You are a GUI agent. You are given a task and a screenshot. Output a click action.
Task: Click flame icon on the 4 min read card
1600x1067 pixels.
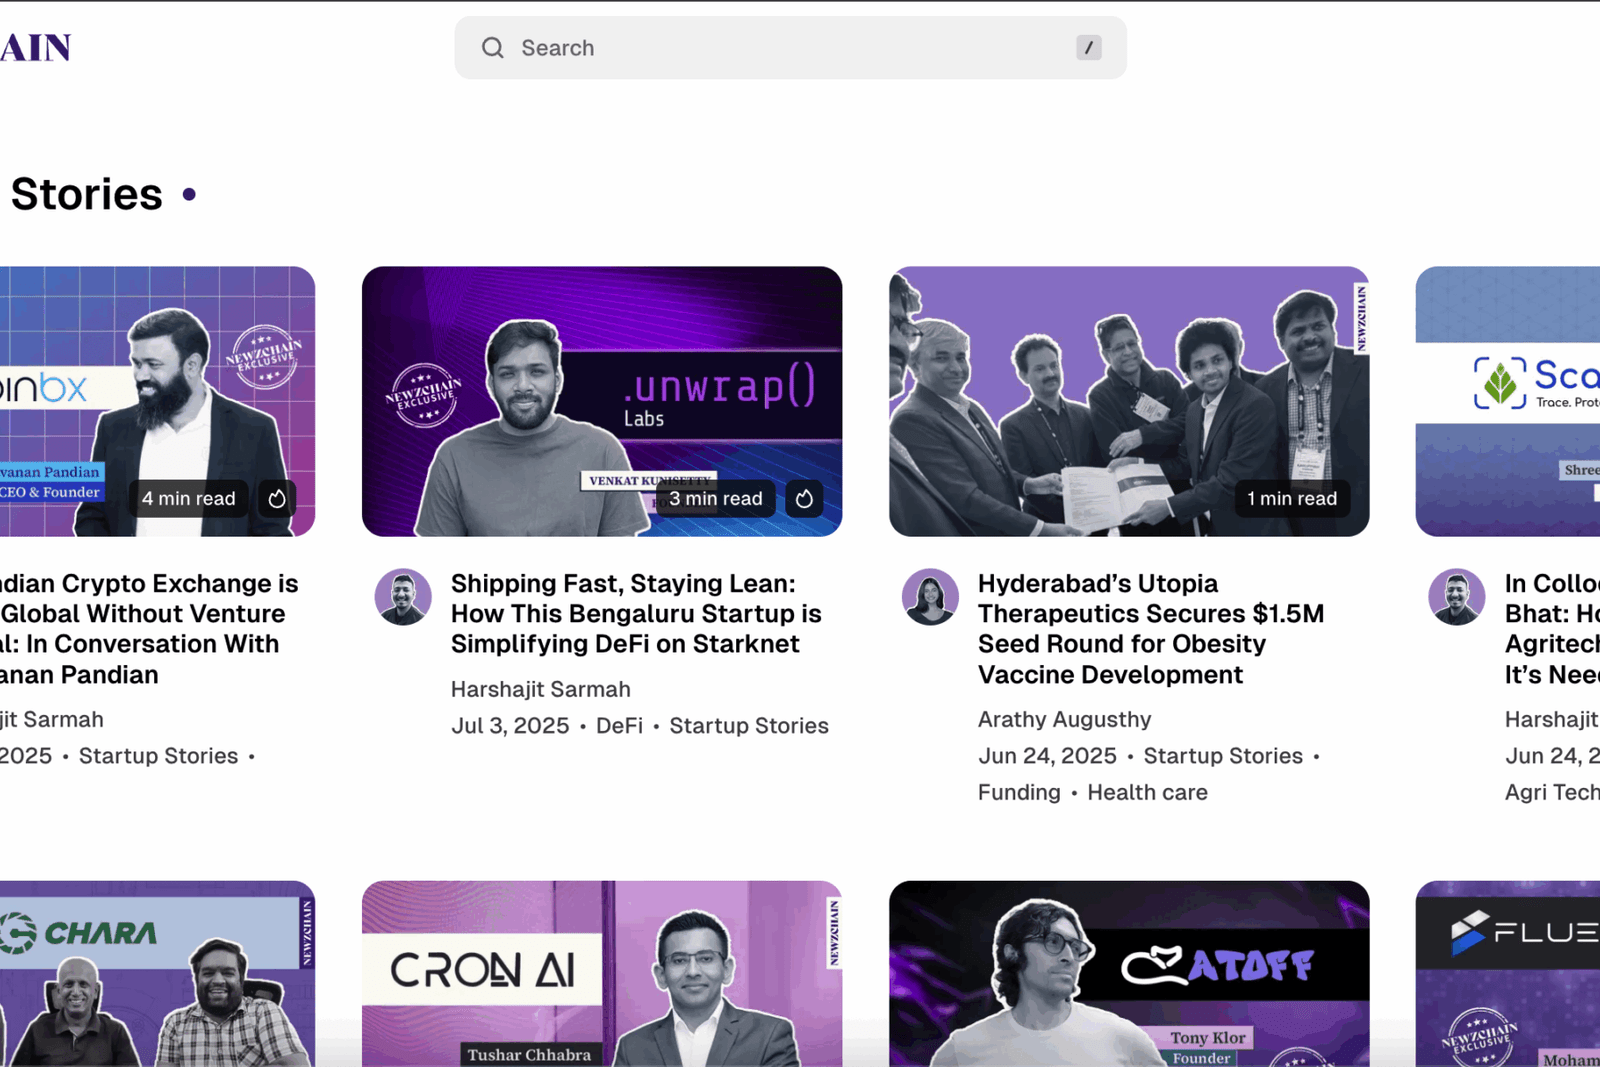point(277,498)
